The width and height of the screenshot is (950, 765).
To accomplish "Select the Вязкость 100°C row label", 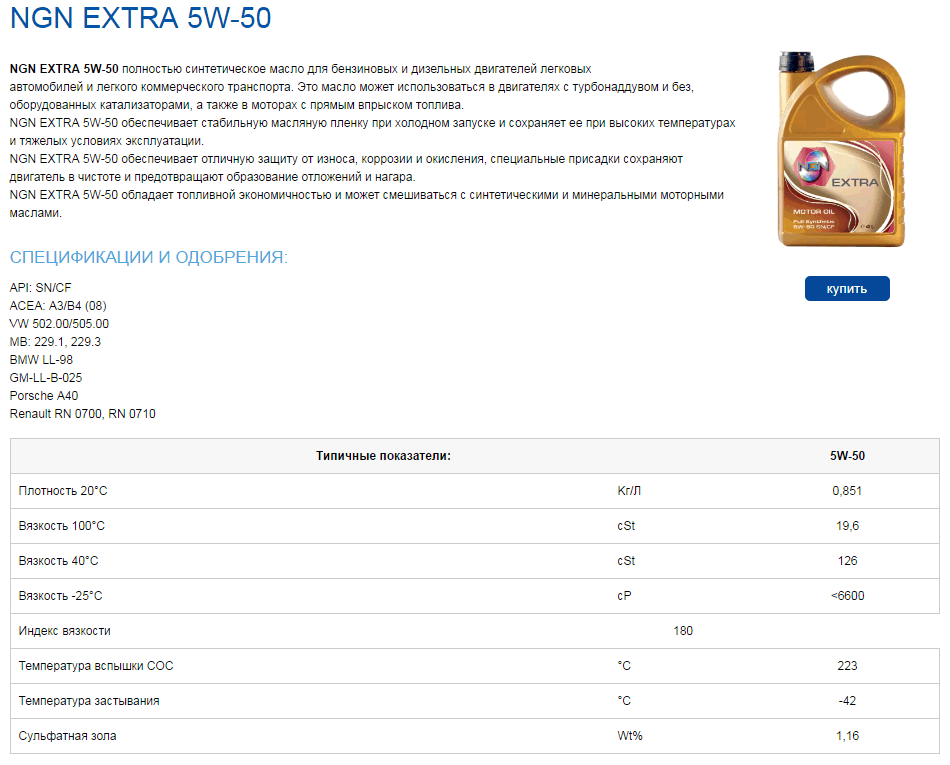I will tap(62, 526).
